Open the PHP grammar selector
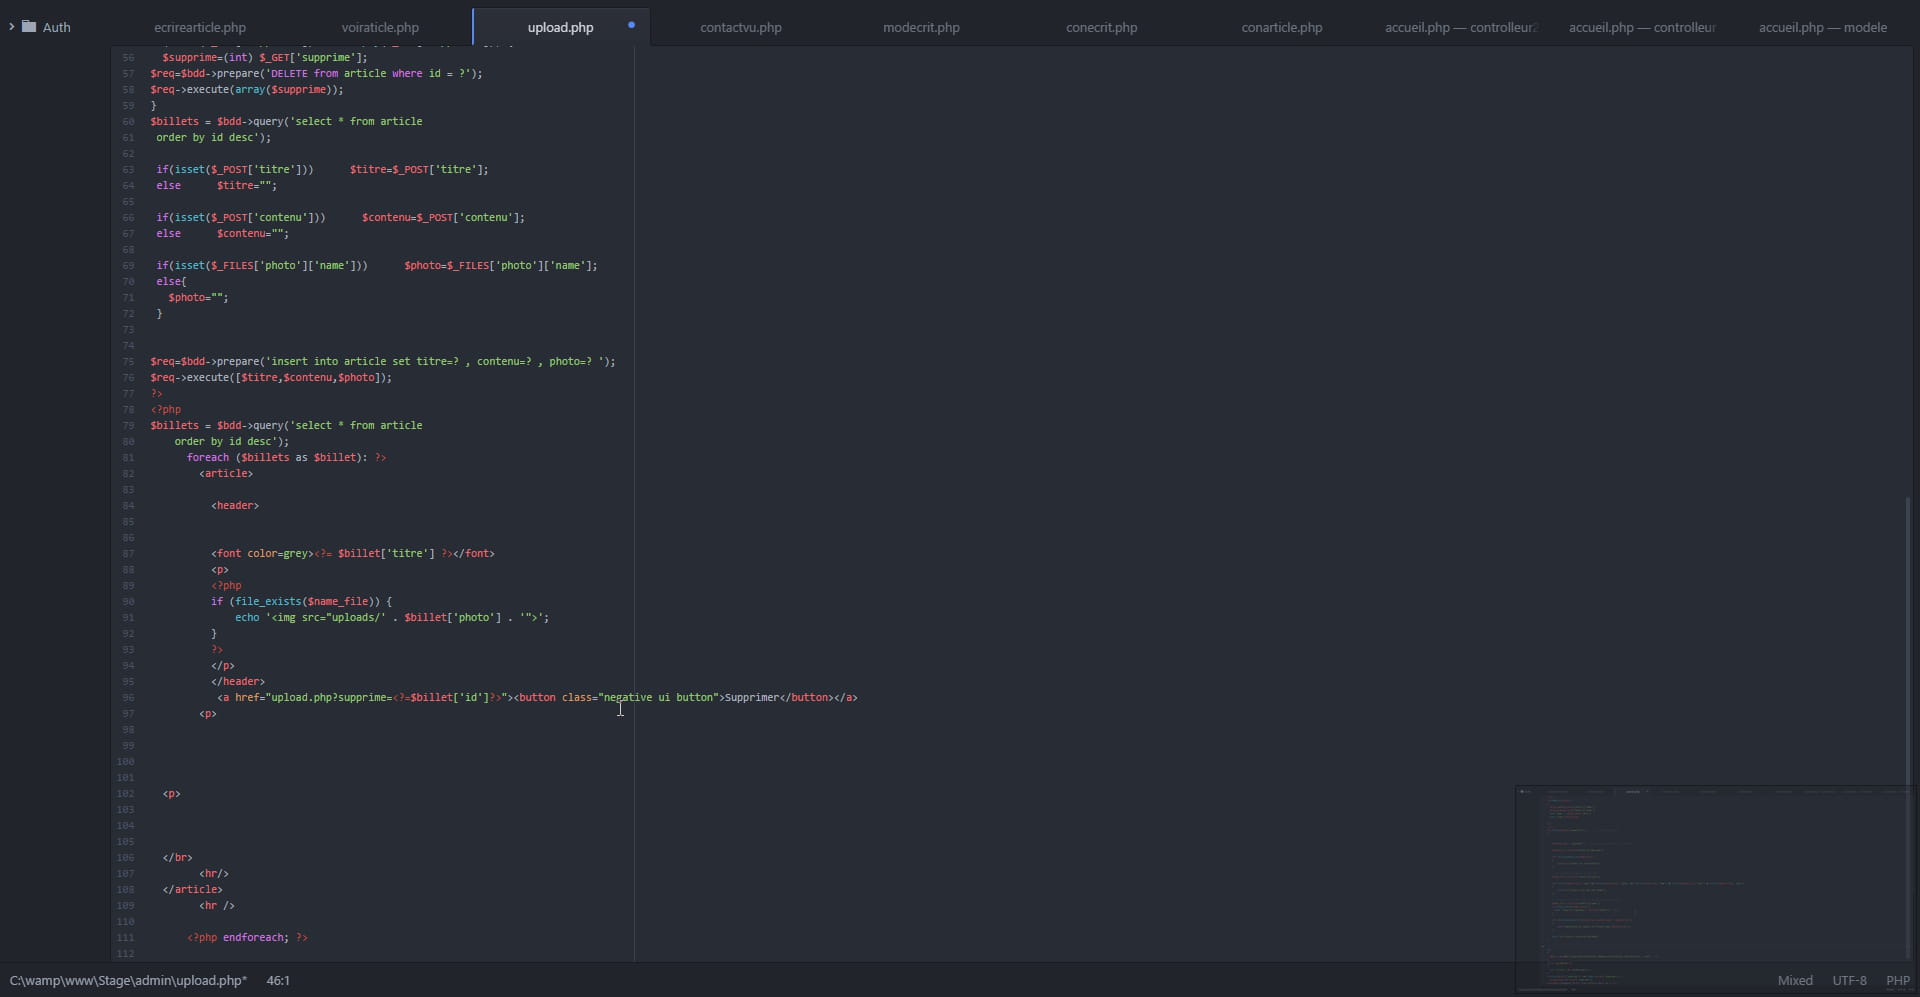Screen dimensions: 1920x997 (x=1897, y=980)
